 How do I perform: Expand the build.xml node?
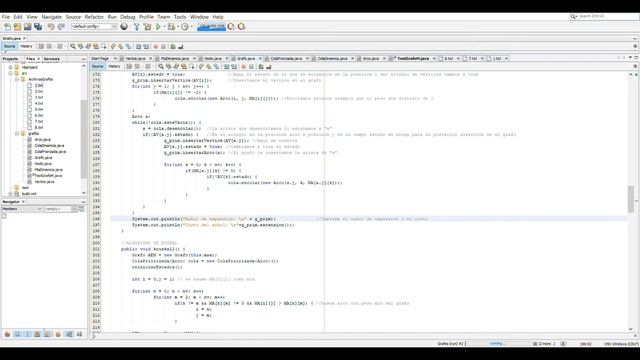click(x=11, y=193)
